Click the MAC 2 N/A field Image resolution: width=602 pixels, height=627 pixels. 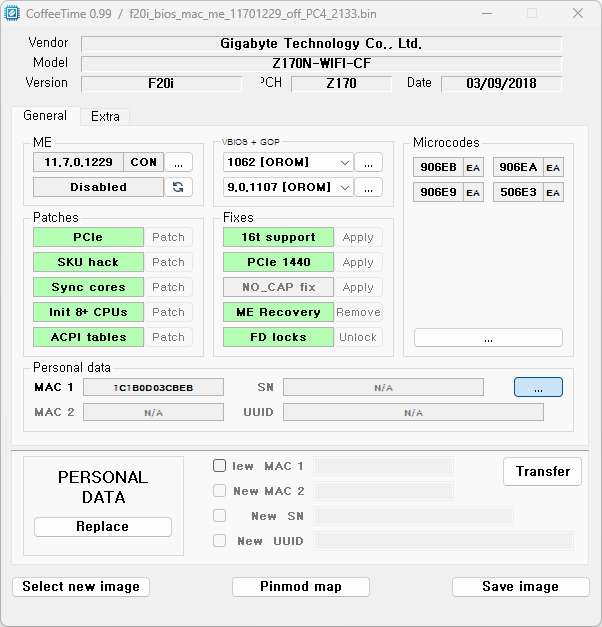pos(153,412)
